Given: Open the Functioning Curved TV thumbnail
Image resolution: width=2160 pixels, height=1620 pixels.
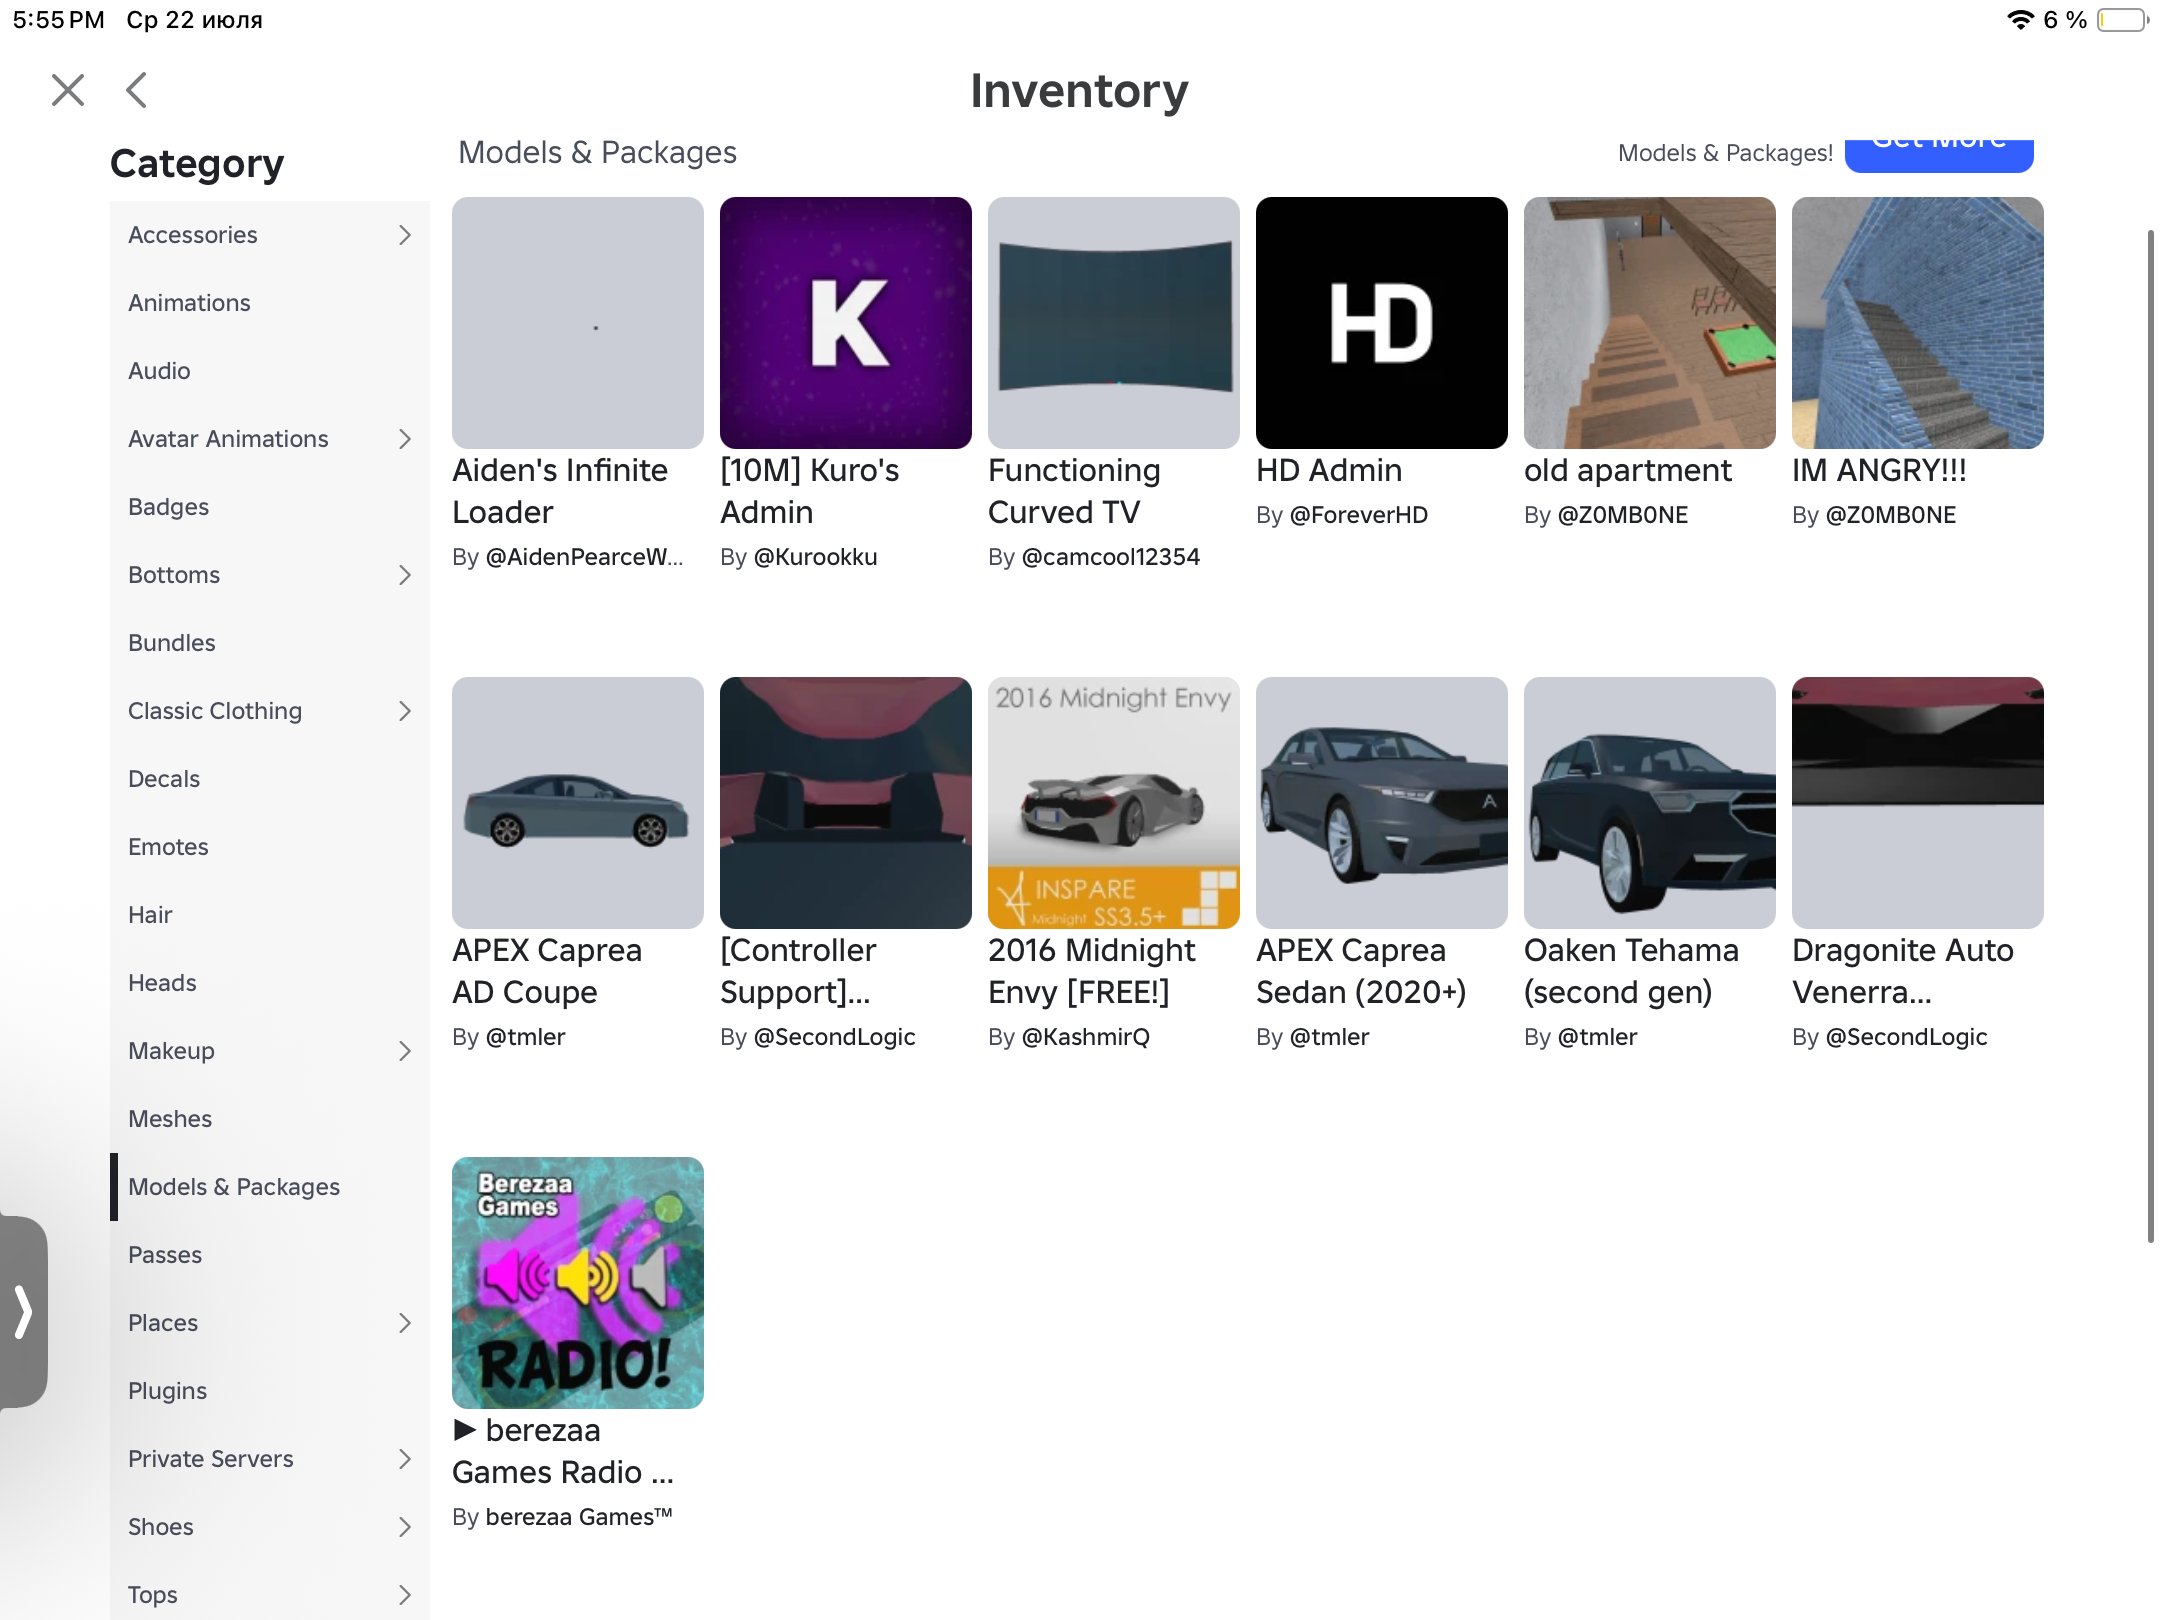Looking at the screenshot, I should click(x=1113, y=323).
